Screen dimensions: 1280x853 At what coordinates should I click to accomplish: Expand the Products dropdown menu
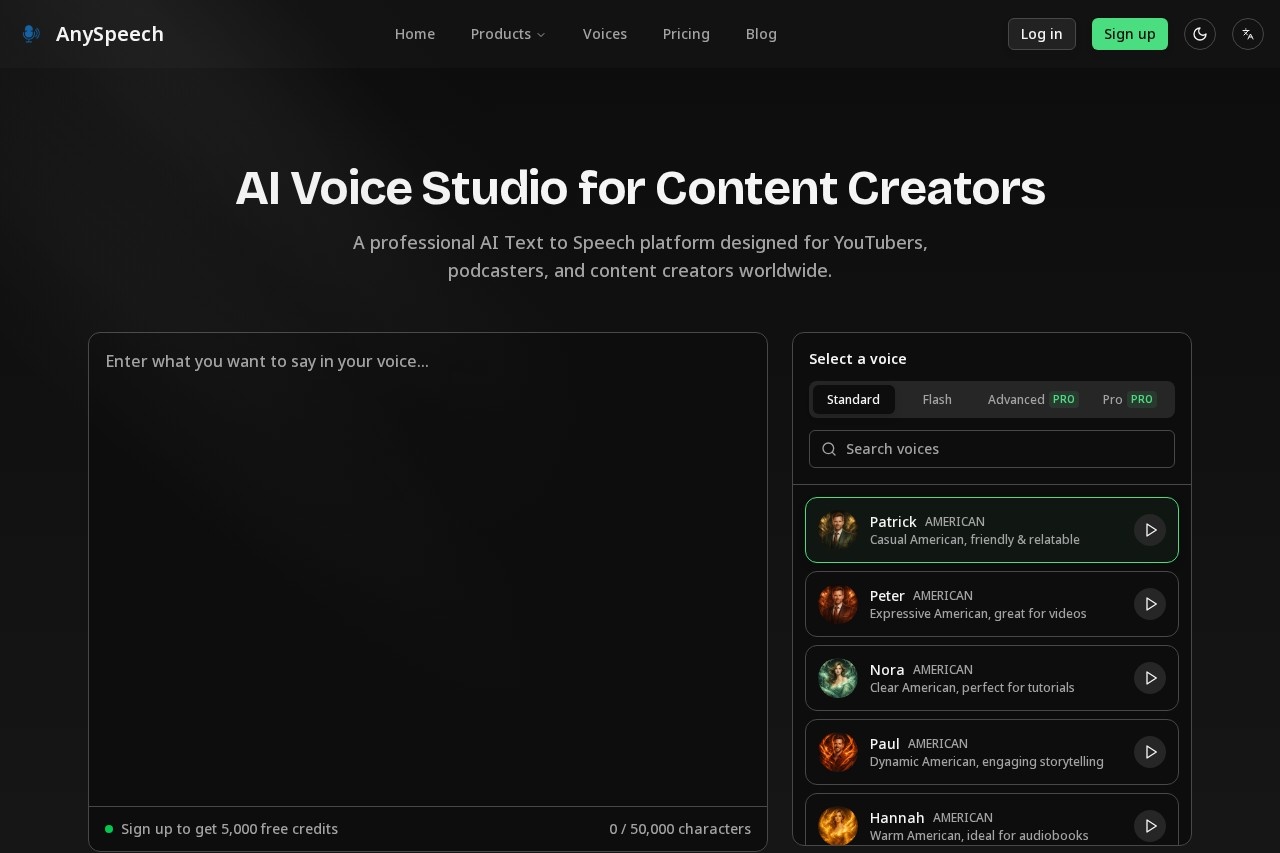508,34
